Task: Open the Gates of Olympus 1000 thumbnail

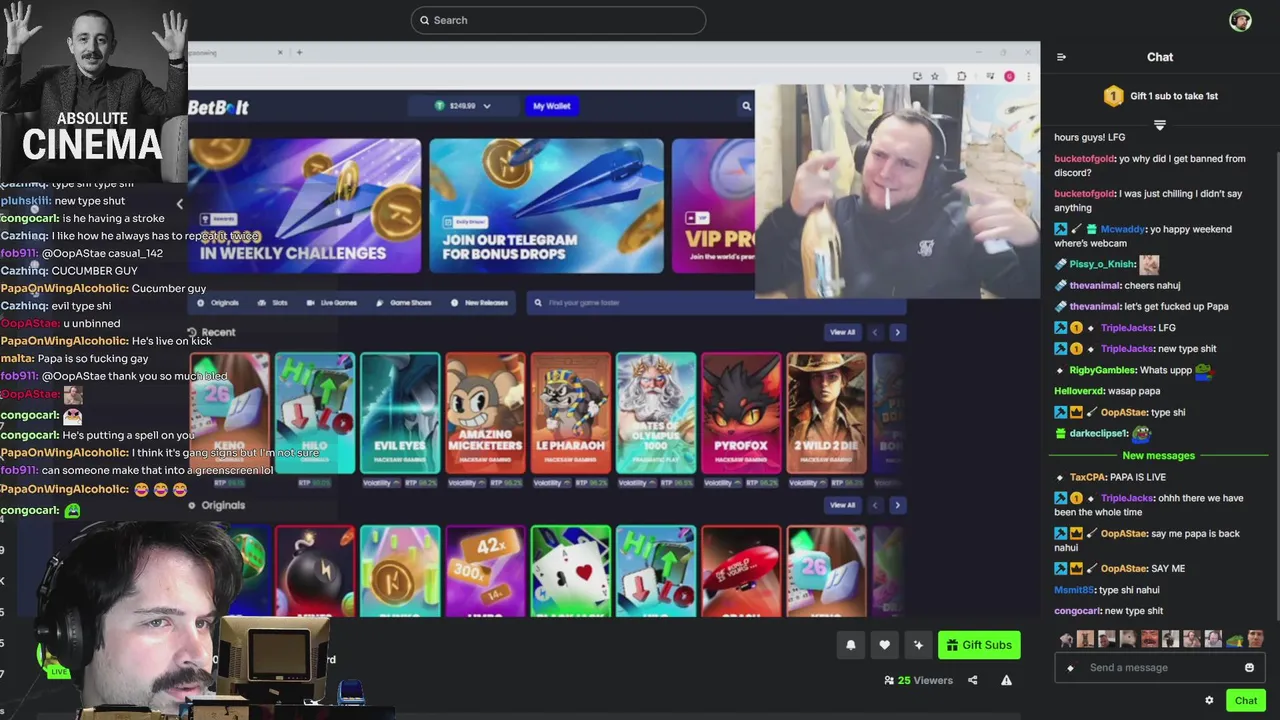Action: (656, 413)
